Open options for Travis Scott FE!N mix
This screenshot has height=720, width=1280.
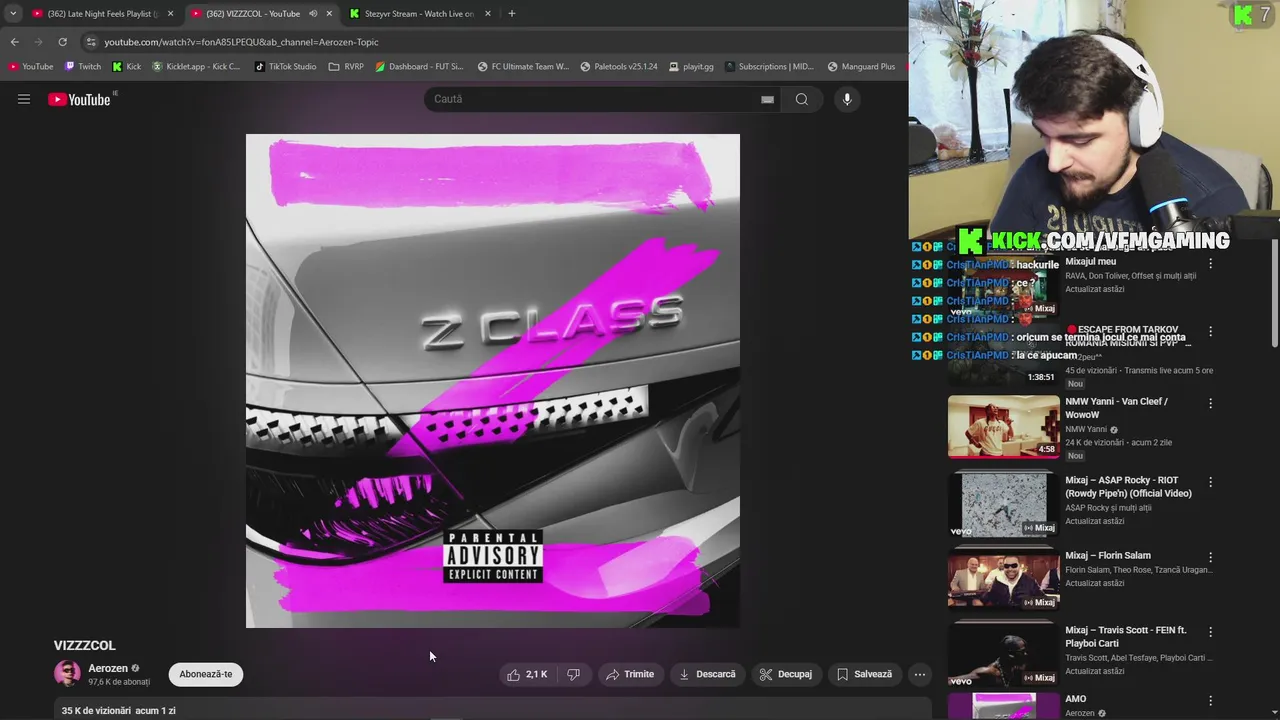pos(1210,632)
